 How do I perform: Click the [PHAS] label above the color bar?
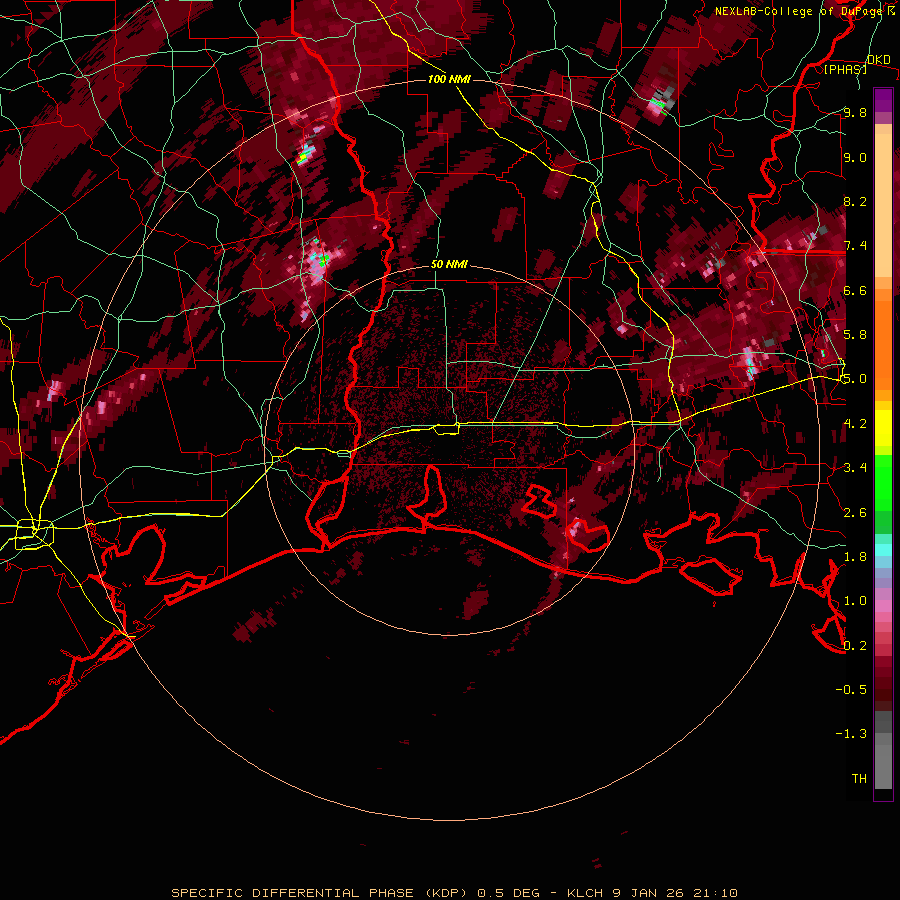(x=845, y=70)
